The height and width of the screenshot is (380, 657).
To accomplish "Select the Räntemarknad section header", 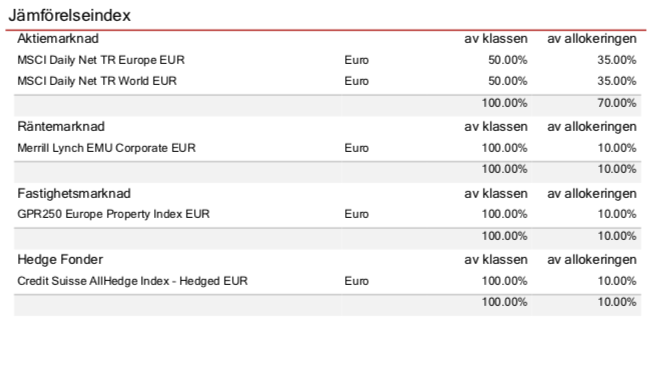I will pos(61,127).
